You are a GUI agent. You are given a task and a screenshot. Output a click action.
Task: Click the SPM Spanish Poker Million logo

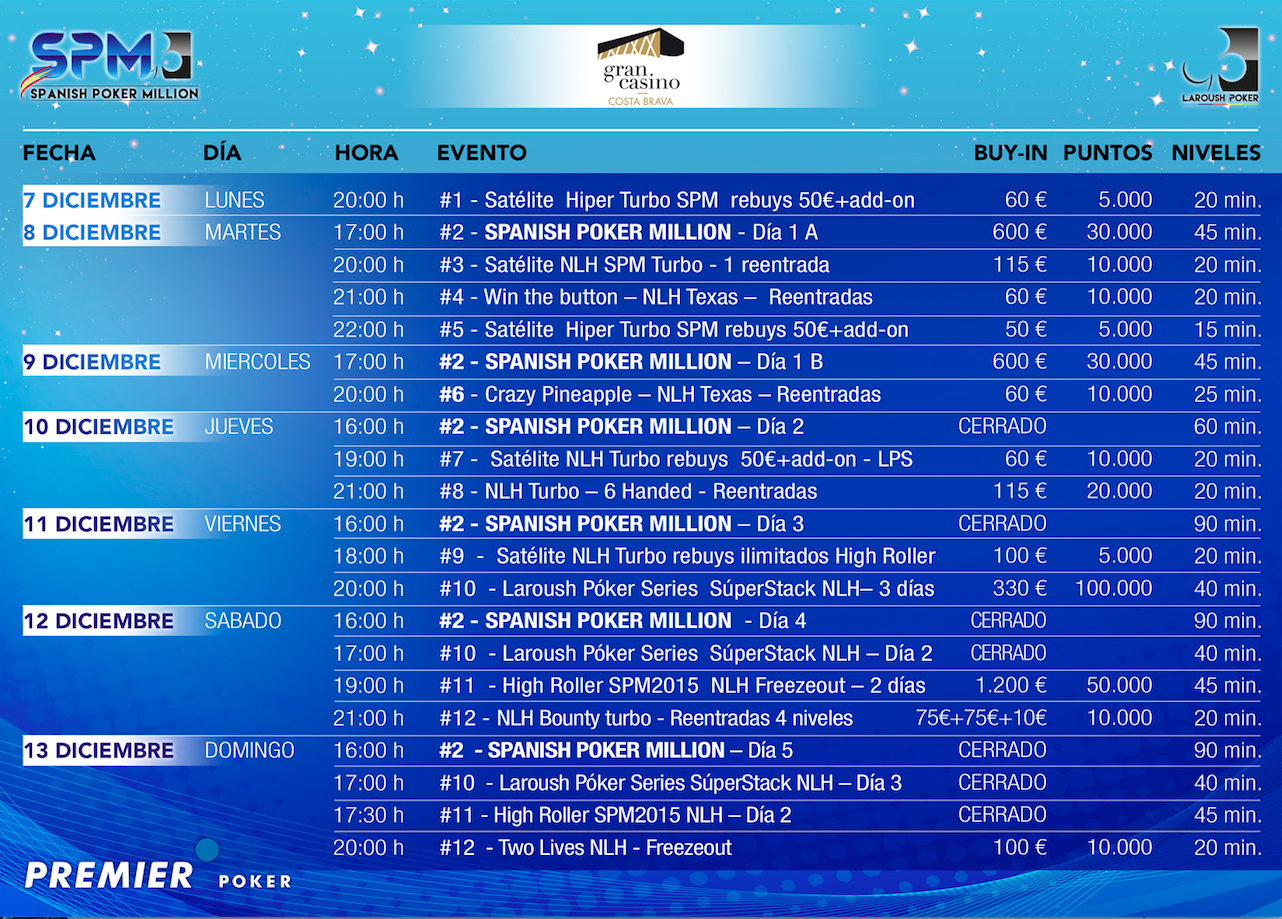point(110,65)
